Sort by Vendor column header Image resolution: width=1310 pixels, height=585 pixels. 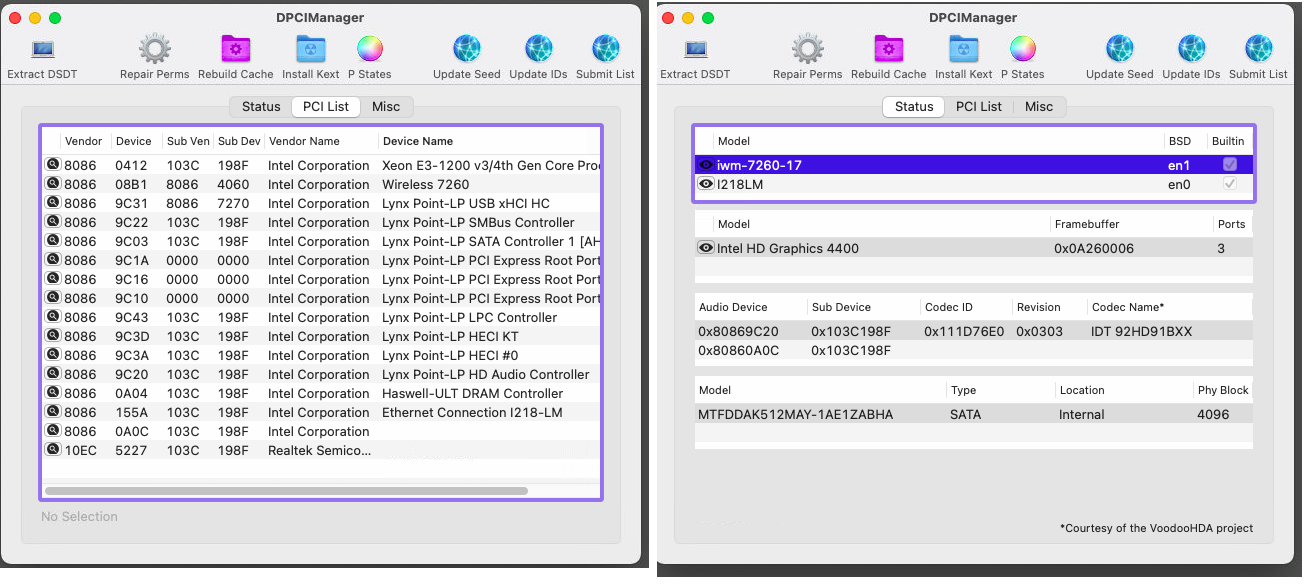pos(84,141)
